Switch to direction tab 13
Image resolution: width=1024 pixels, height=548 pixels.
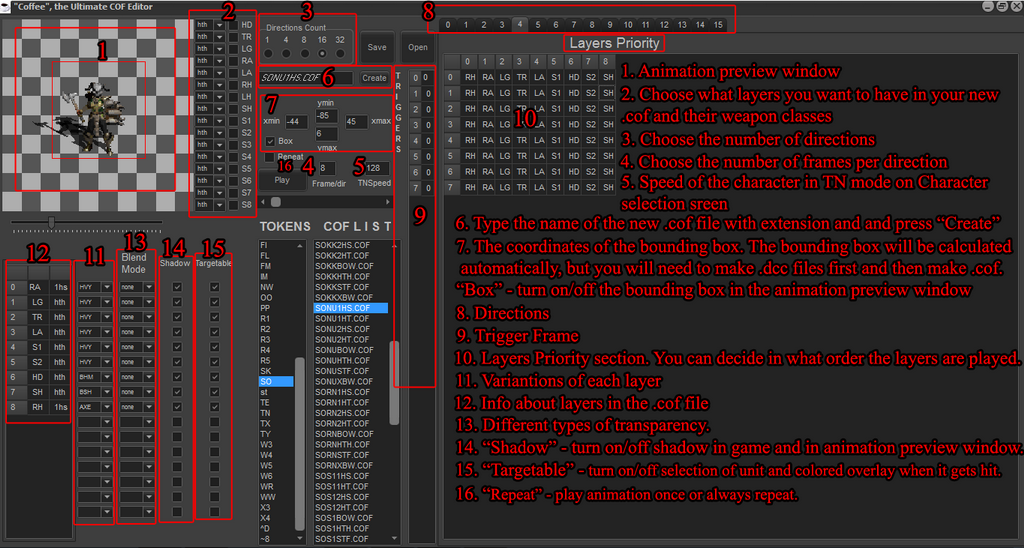pyautogui.click(x=682, y=25)
